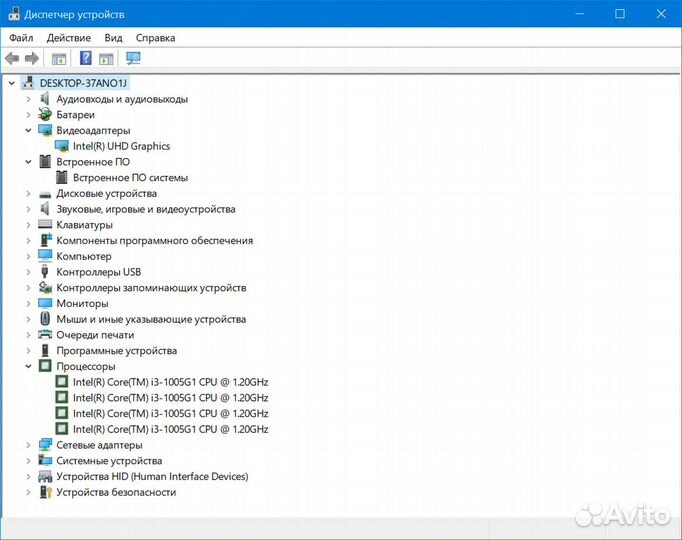Click the Очереди печати printer icon
The height and width of the screenshot is (540, 682).
click(45, 335)
